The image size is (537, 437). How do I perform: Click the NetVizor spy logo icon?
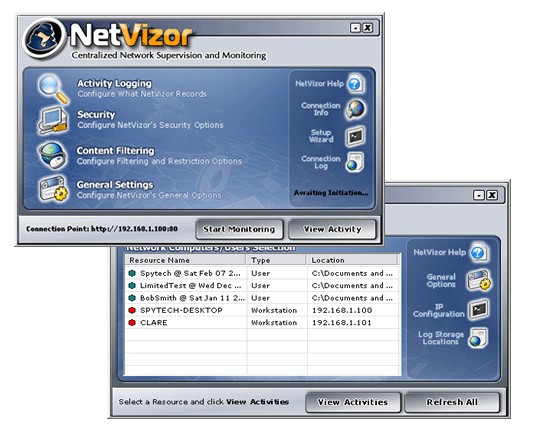tap(44, 38)
